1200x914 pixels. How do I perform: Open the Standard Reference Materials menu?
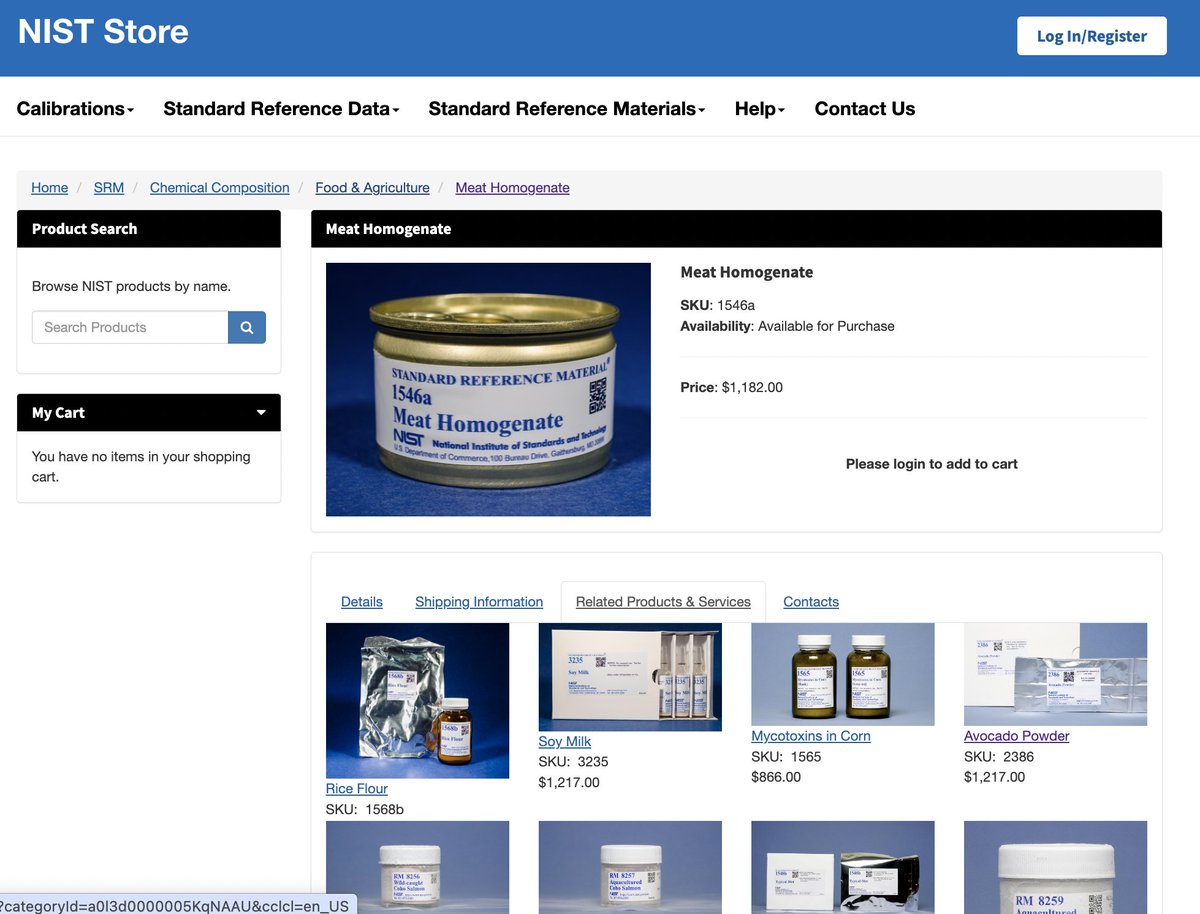pyautogui.click(x=567, y=109)
